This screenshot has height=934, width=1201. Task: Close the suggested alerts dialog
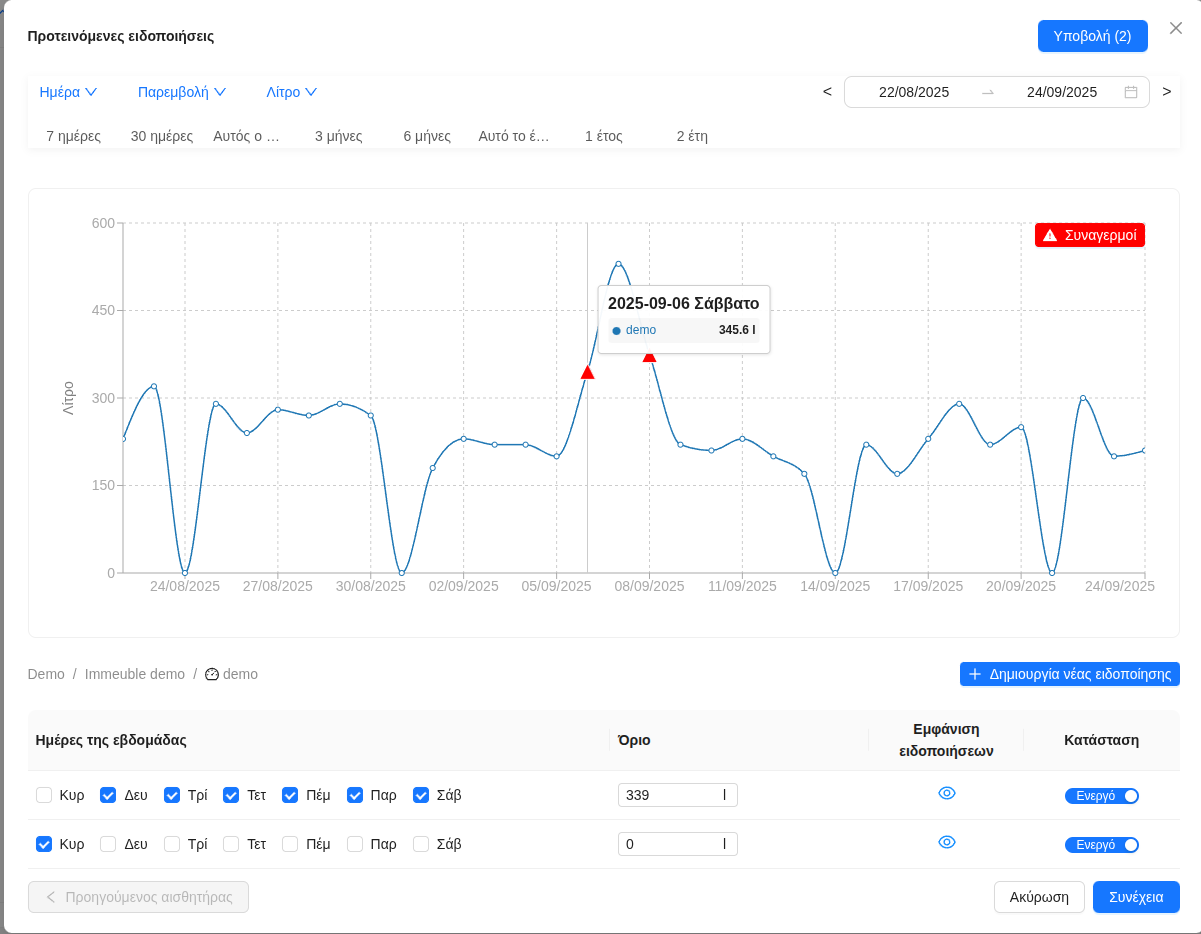tap(1176, 28)
